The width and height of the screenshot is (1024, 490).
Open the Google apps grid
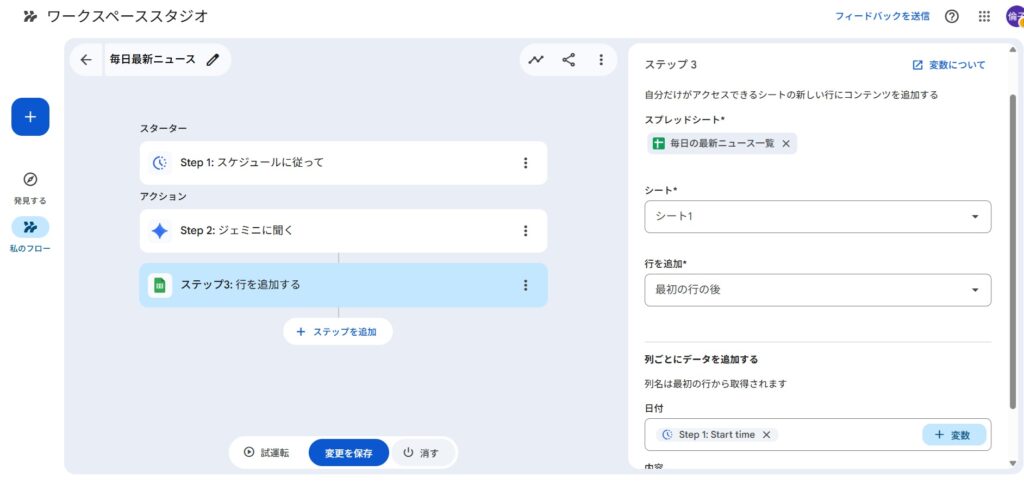pos(984,16)
